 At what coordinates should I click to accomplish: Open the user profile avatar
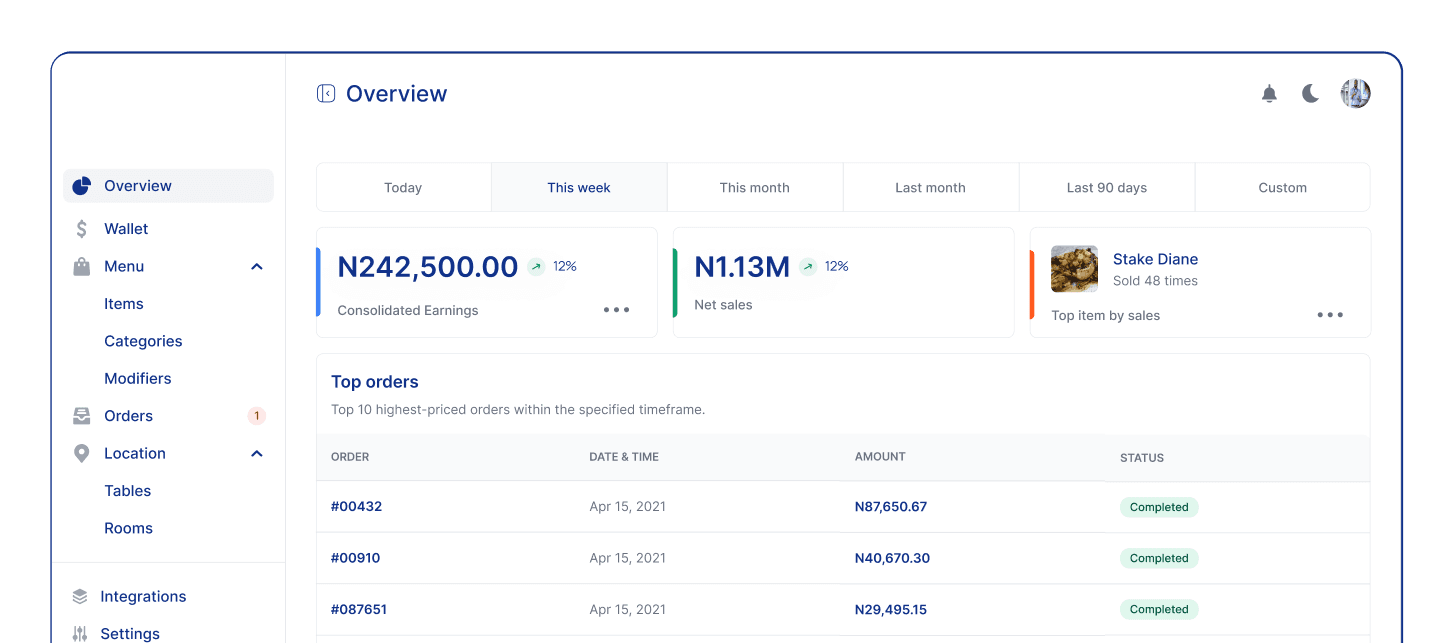(1355, 94)
